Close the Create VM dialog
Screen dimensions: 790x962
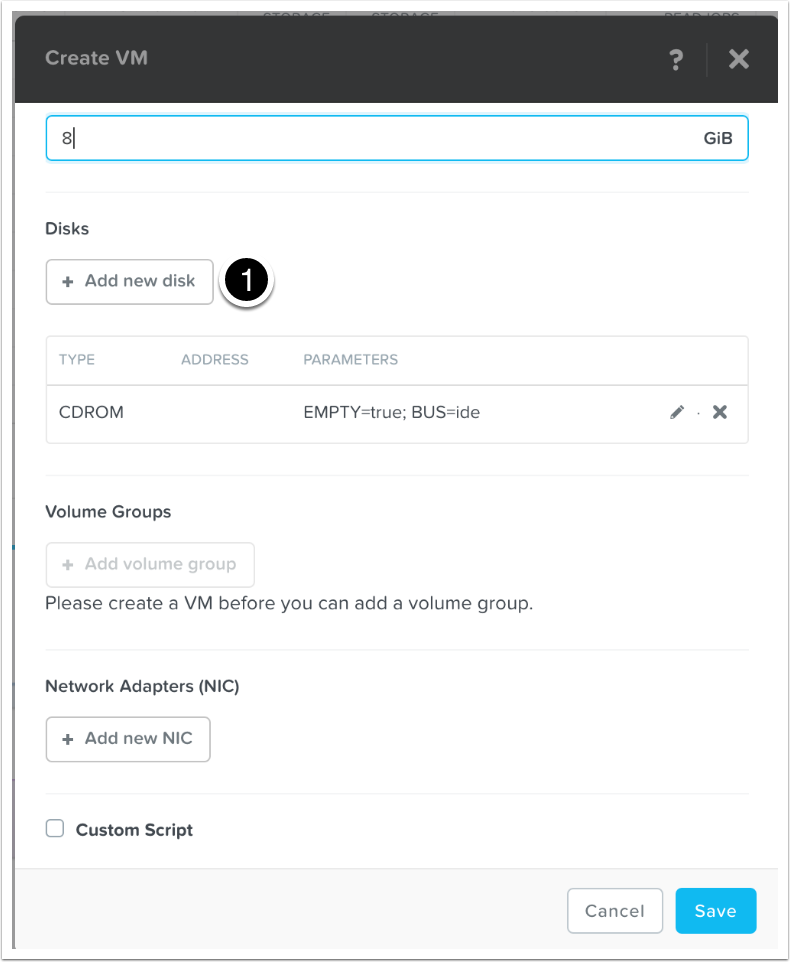(739, 59)
